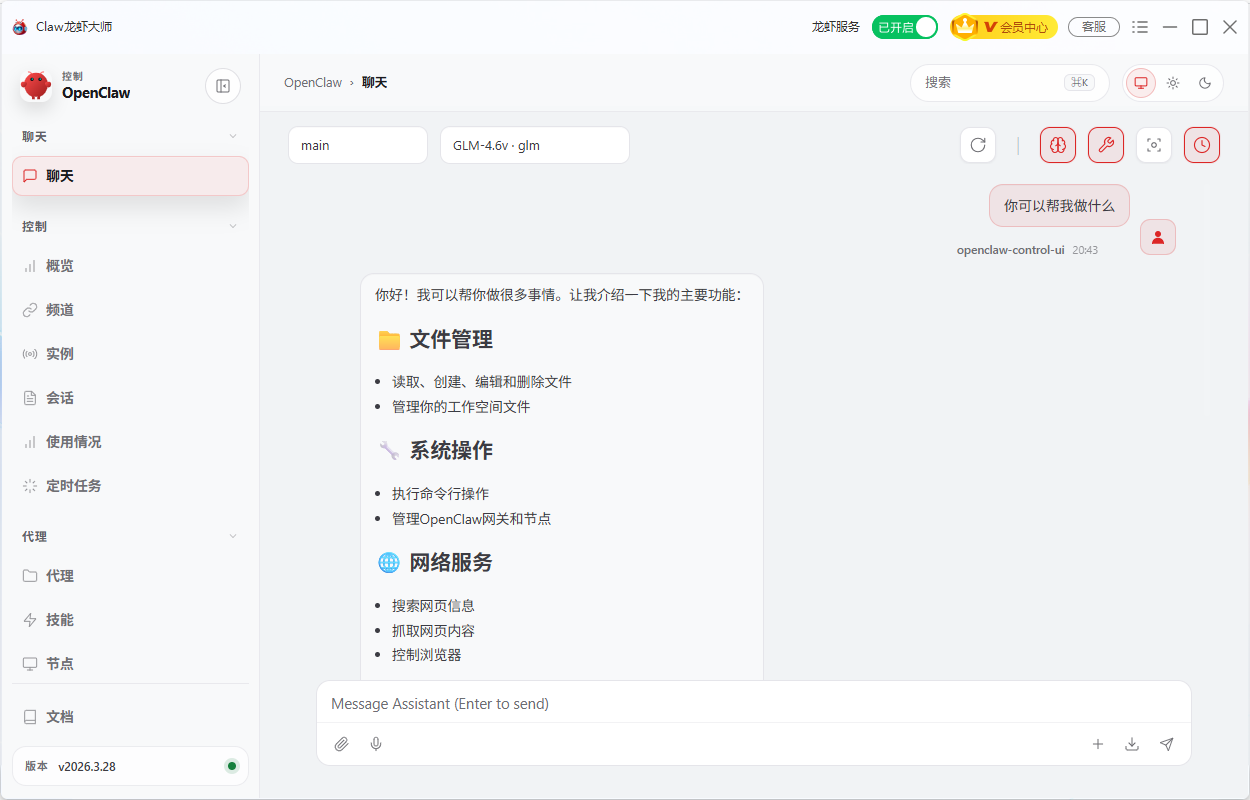Focus the Message Assistant input box
This screenshot has height=800, width=1250.
754,704
